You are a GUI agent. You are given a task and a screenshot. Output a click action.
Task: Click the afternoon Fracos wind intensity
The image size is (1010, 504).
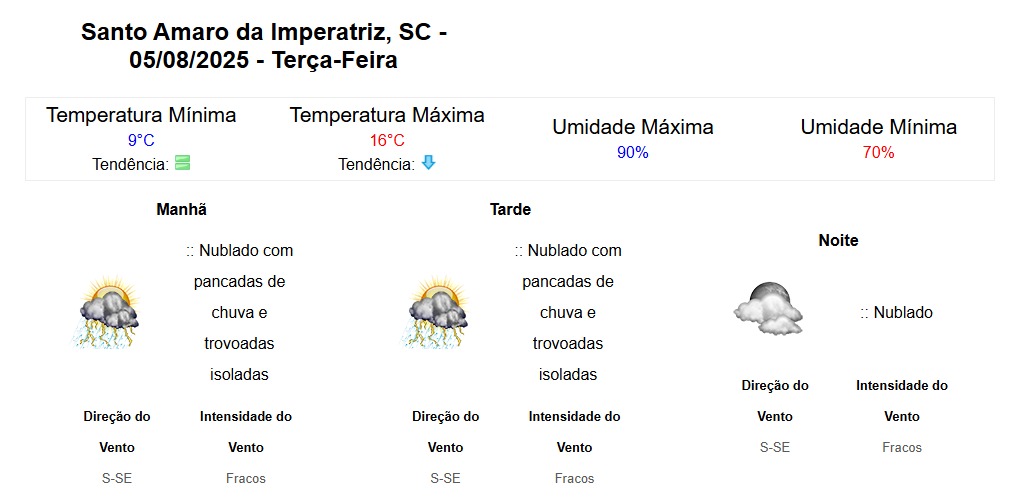575,478
